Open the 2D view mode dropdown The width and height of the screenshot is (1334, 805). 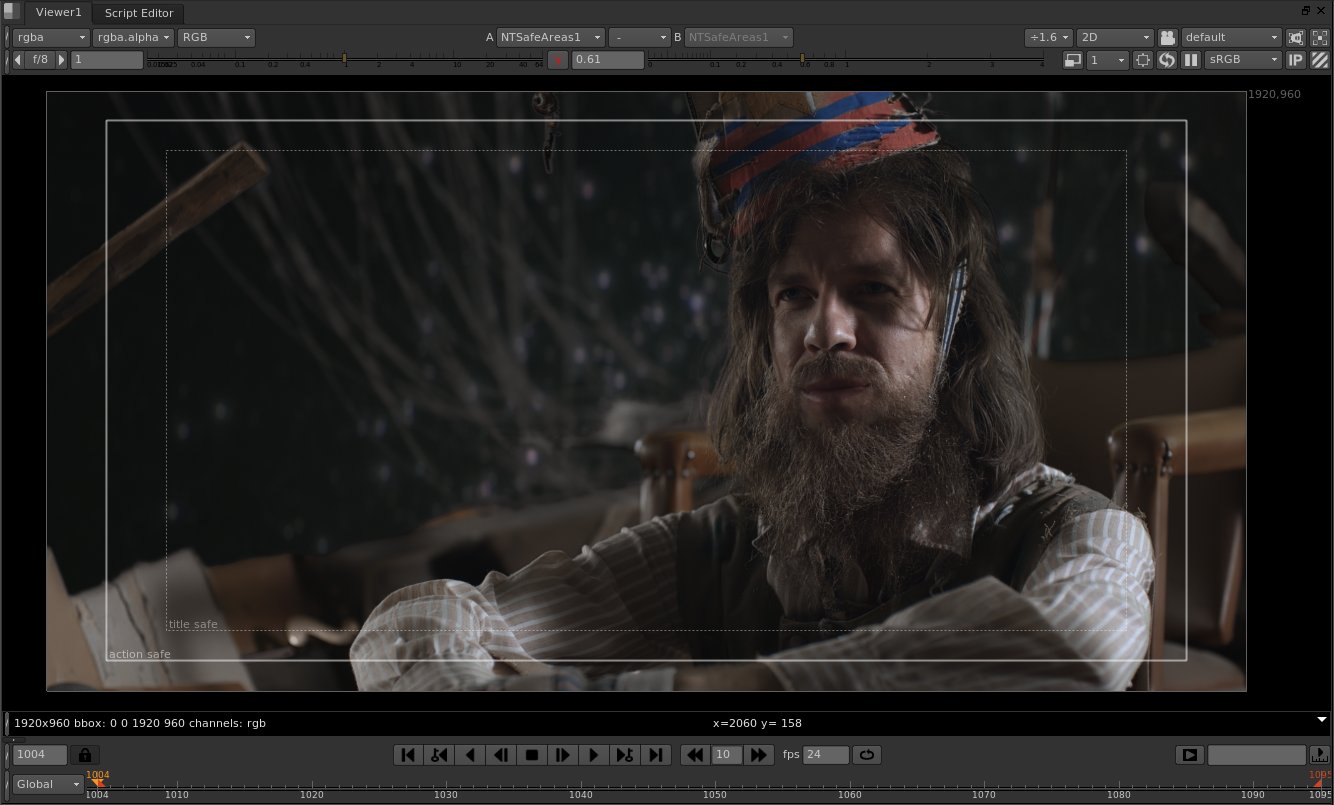tap(1116, 37)
